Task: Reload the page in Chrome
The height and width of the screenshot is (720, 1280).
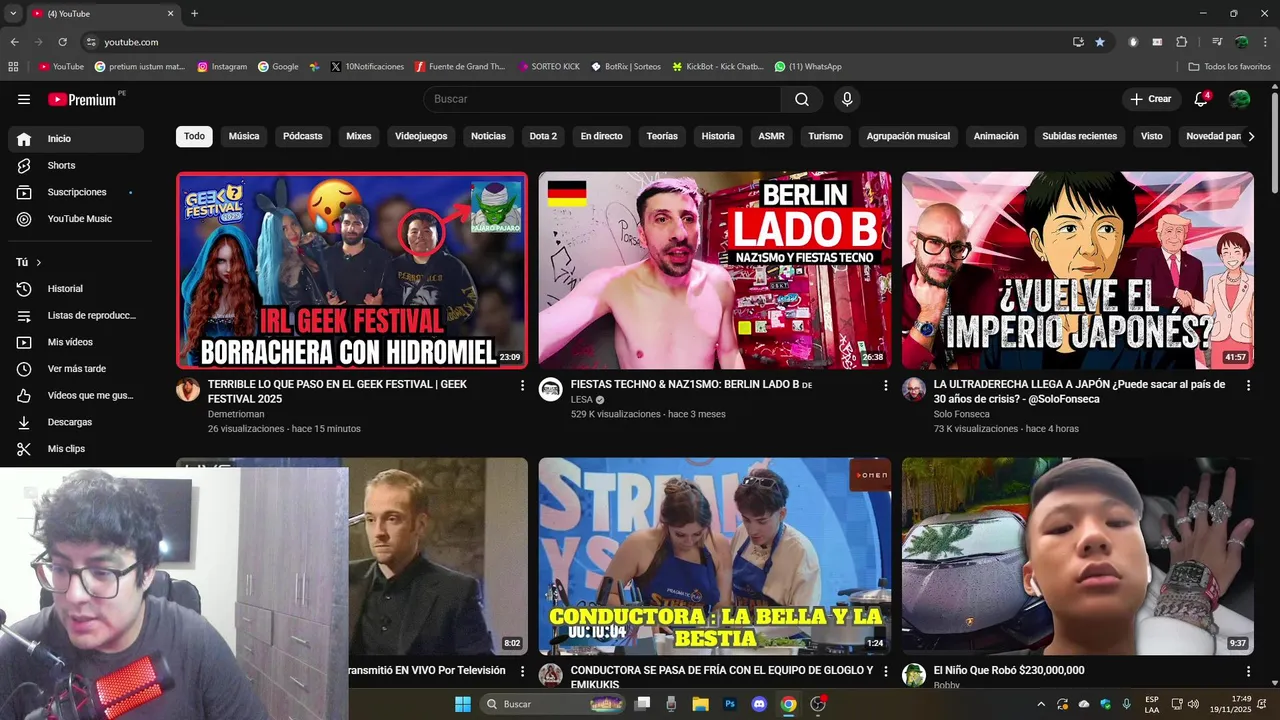Action: (x=62, y=42)
